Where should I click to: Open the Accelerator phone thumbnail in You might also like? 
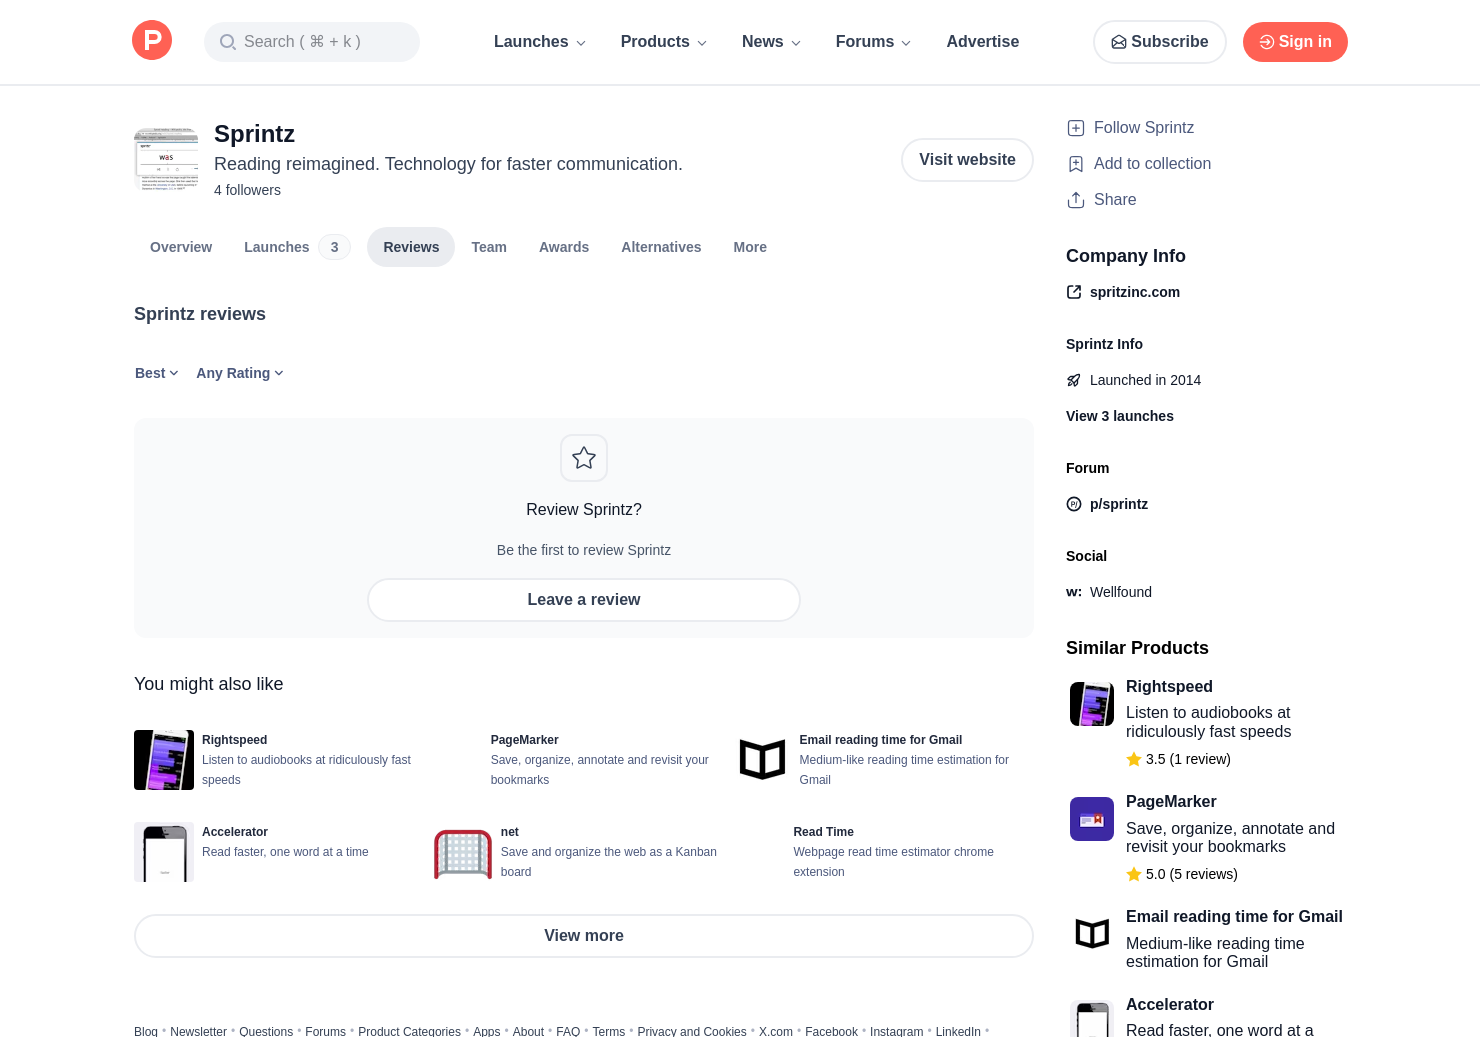point(164,852)
